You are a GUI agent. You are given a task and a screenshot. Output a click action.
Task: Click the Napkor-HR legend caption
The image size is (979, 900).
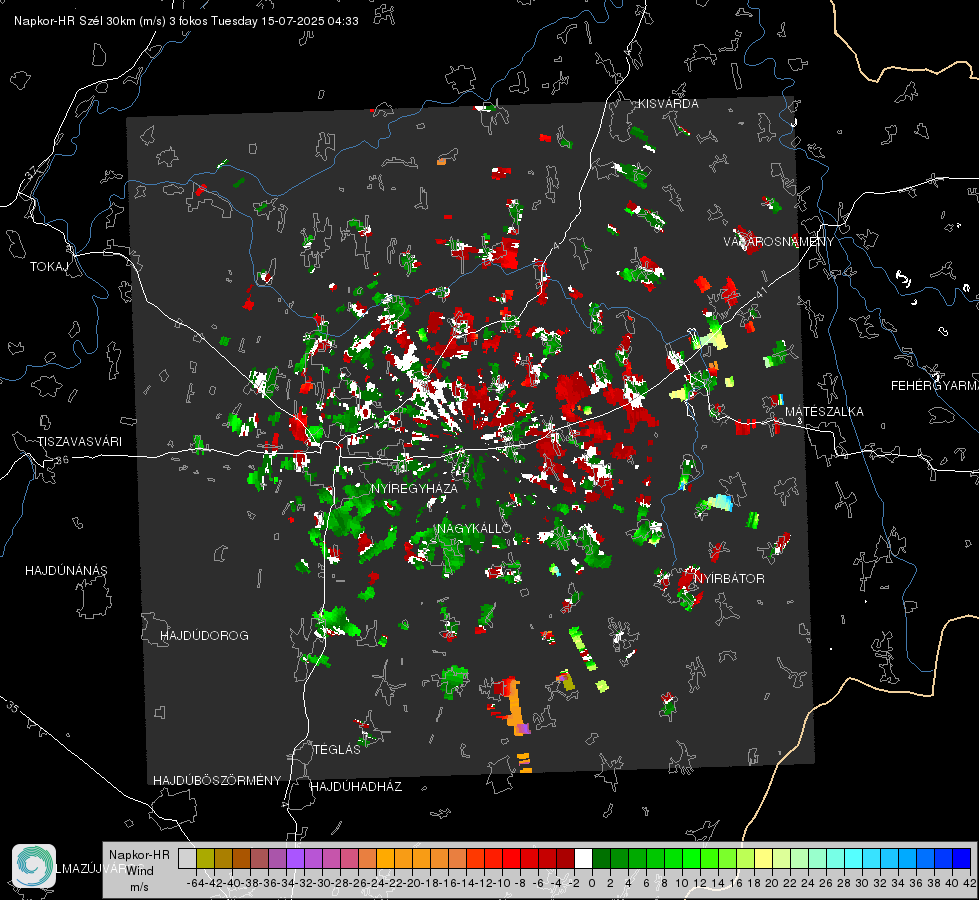pos(139,855)
